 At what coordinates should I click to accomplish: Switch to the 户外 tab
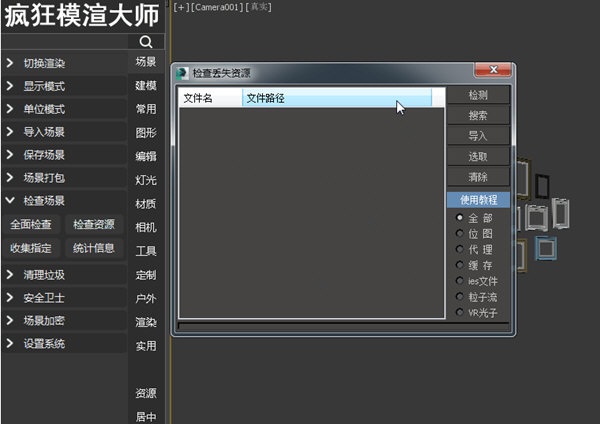click(146, 299)
